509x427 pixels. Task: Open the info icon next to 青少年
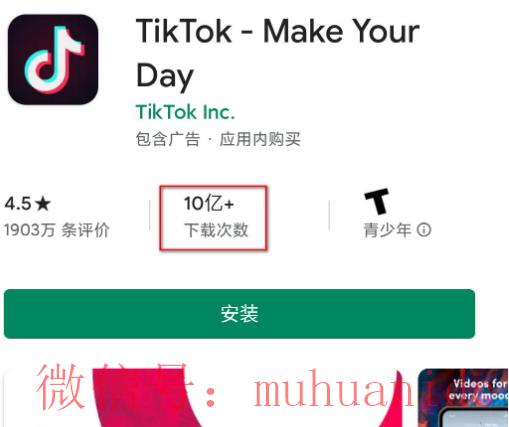[424, 230]
